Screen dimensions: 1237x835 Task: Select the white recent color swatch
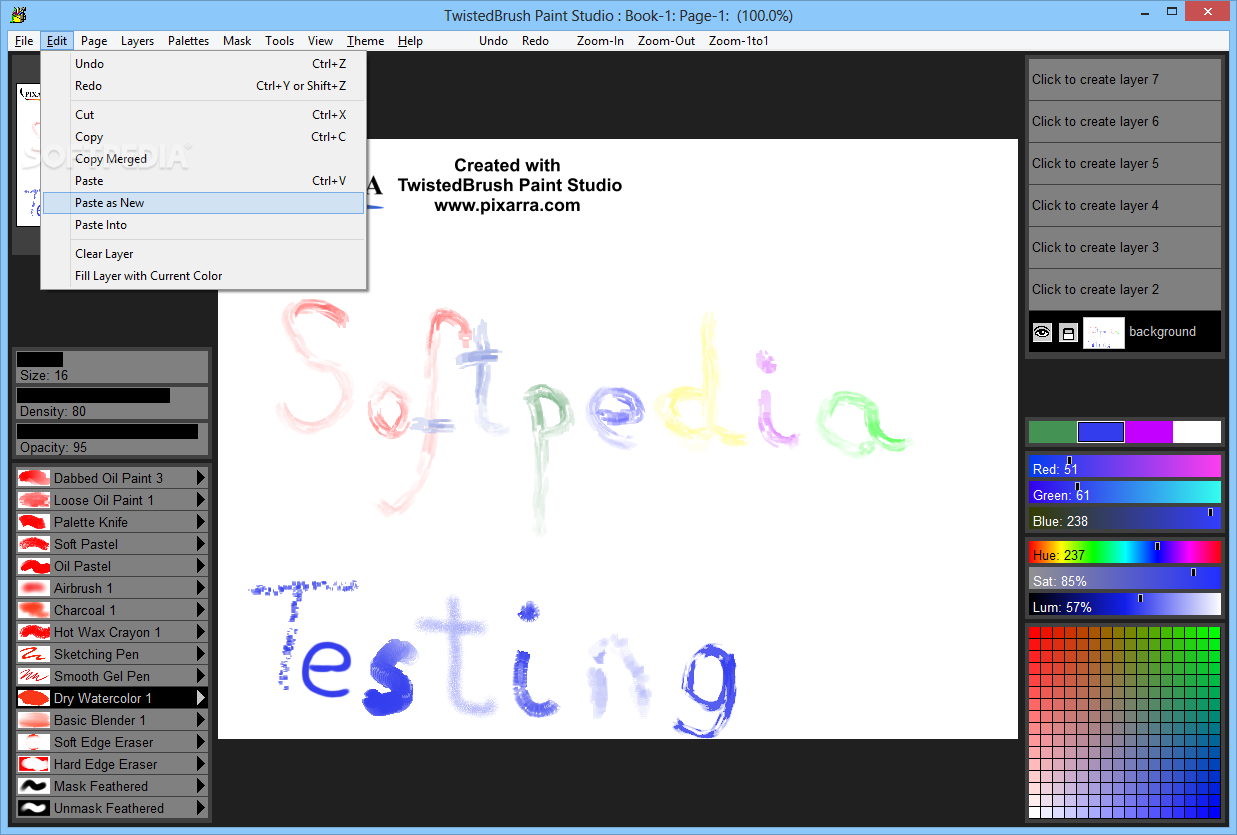pos(1197,432)
